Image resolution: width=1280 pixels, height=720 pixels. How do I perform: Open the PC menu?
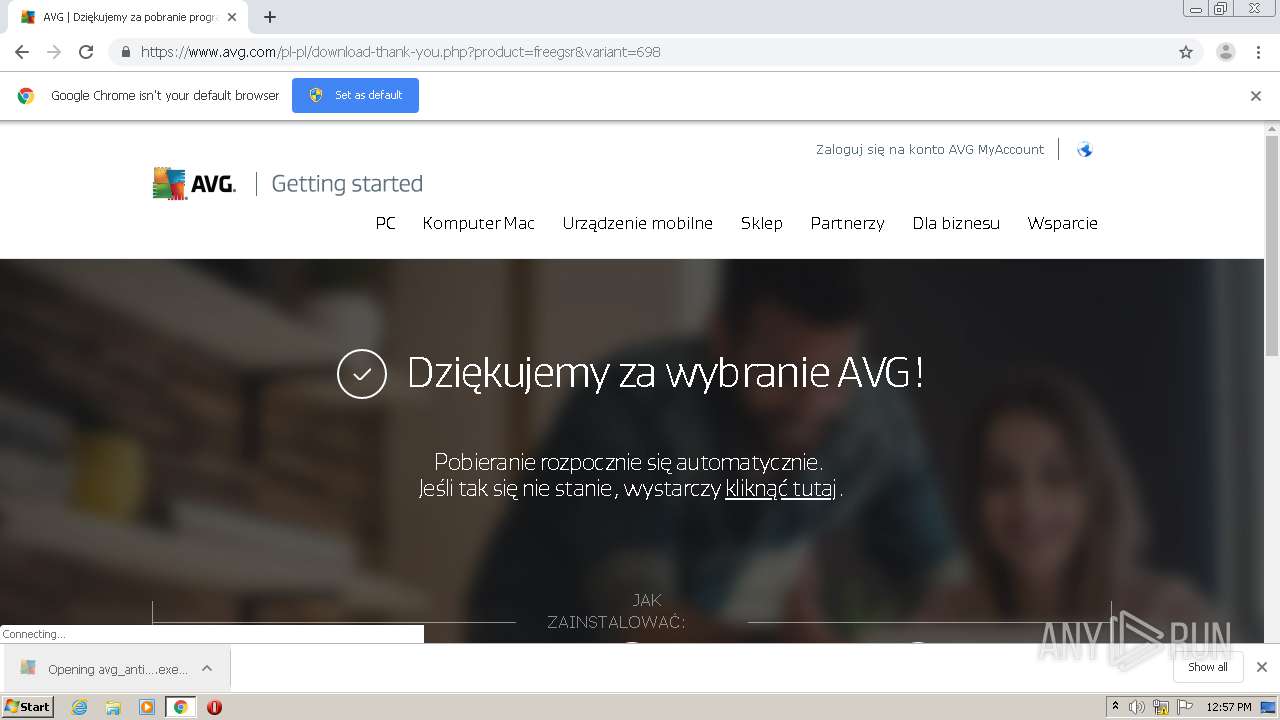point(385,223)
